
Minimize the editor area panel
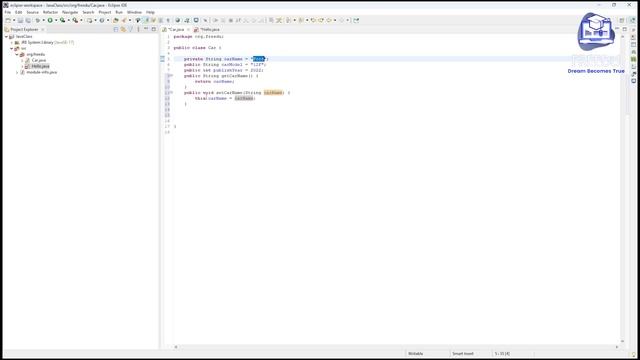(617, 29)
